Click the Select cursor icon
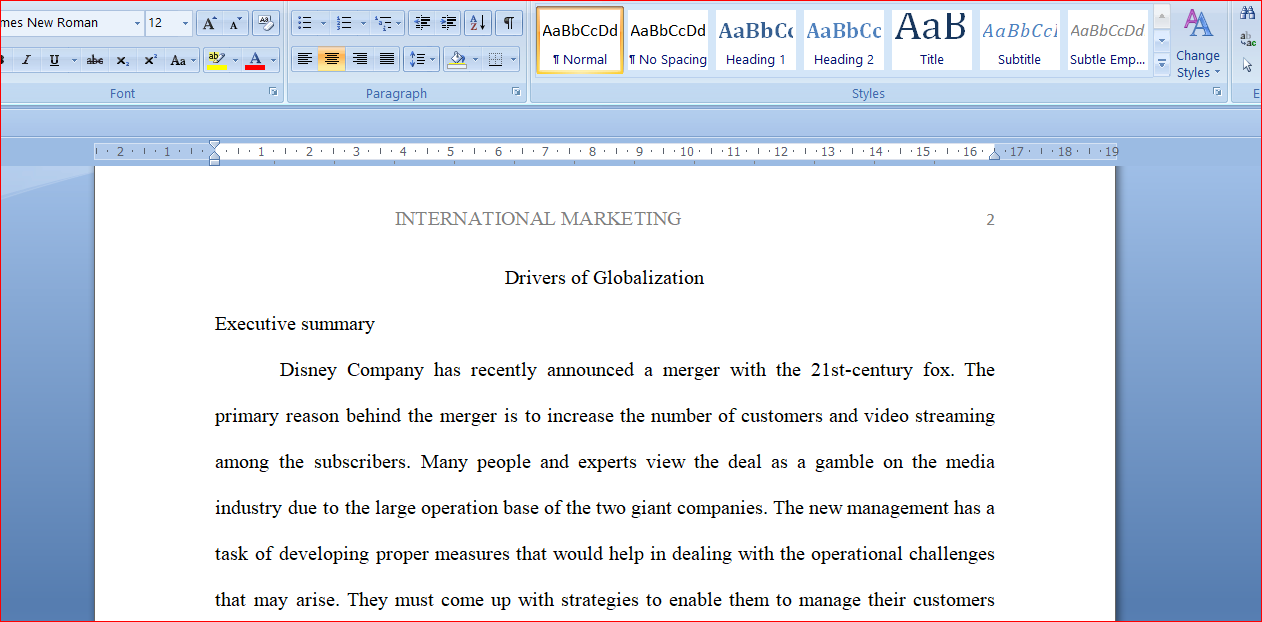This screenshot has height=622, width=1262. tap(1247, 65)
